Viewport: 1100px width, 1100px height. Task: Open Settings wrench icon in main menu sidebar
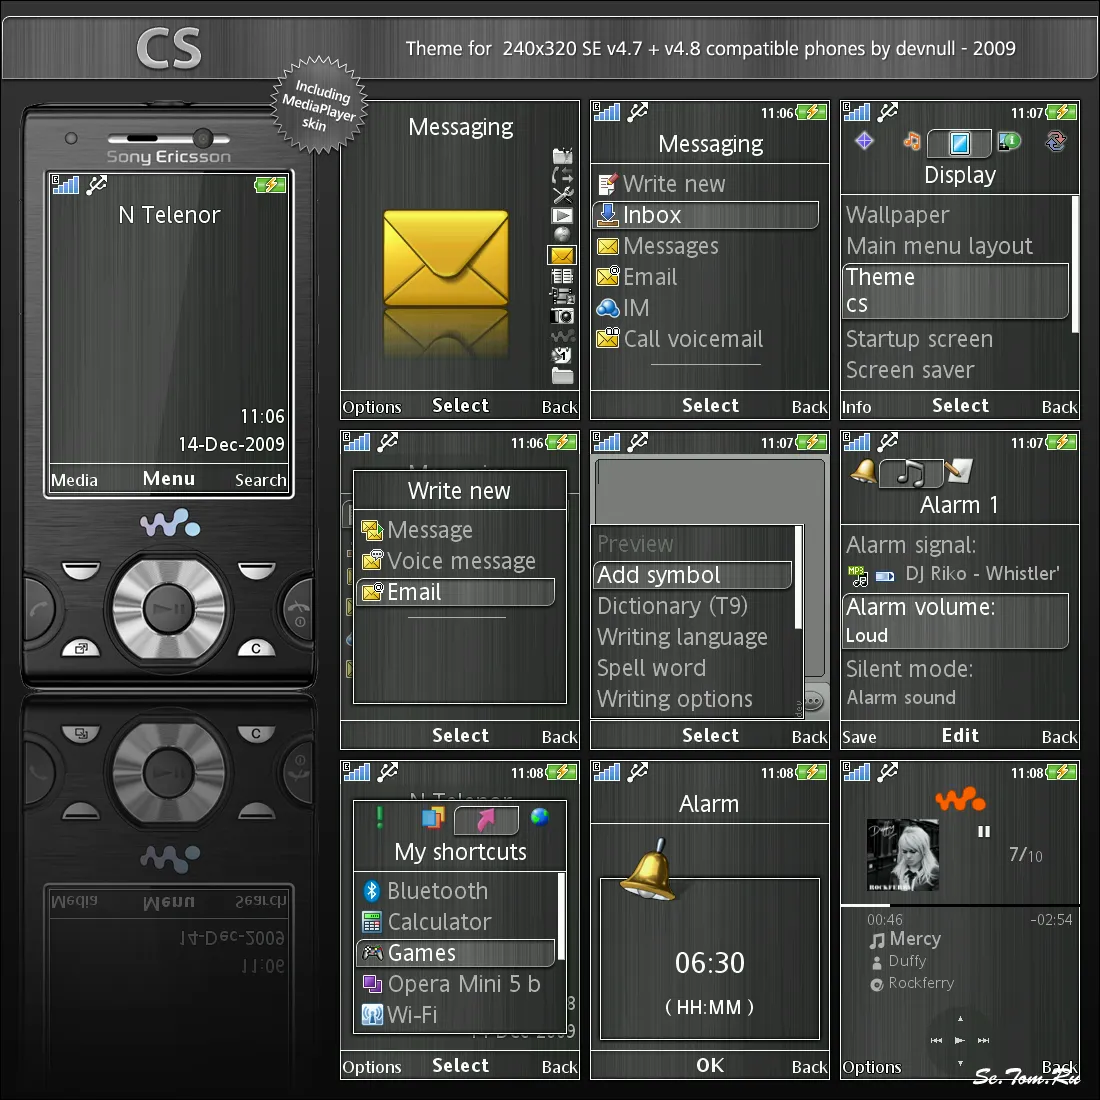(562, 195)
